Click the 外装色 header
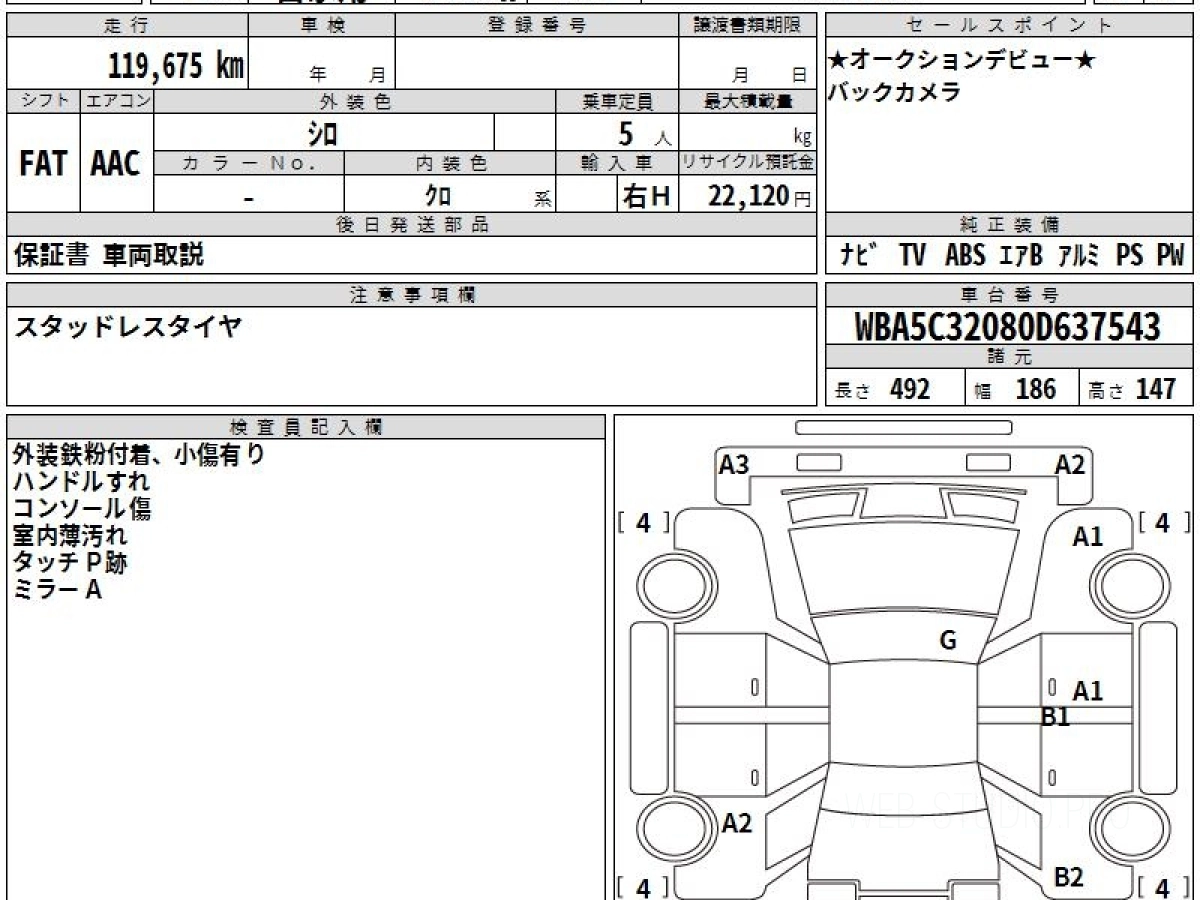Screen dimensions: 1200x900 pyautogui.click(x=355, y=101)
